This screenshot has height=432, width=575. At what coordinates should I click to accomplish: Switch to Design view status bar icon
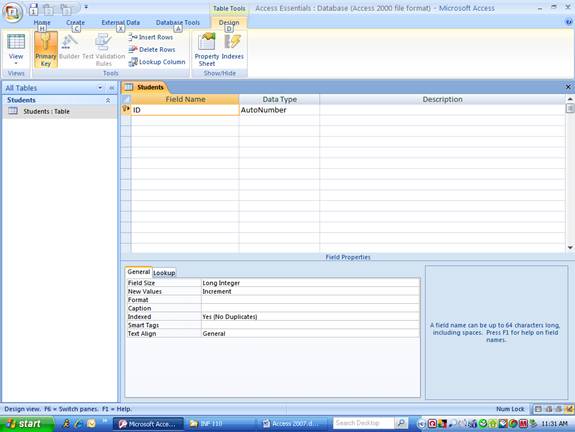click(x=569, y=409)
